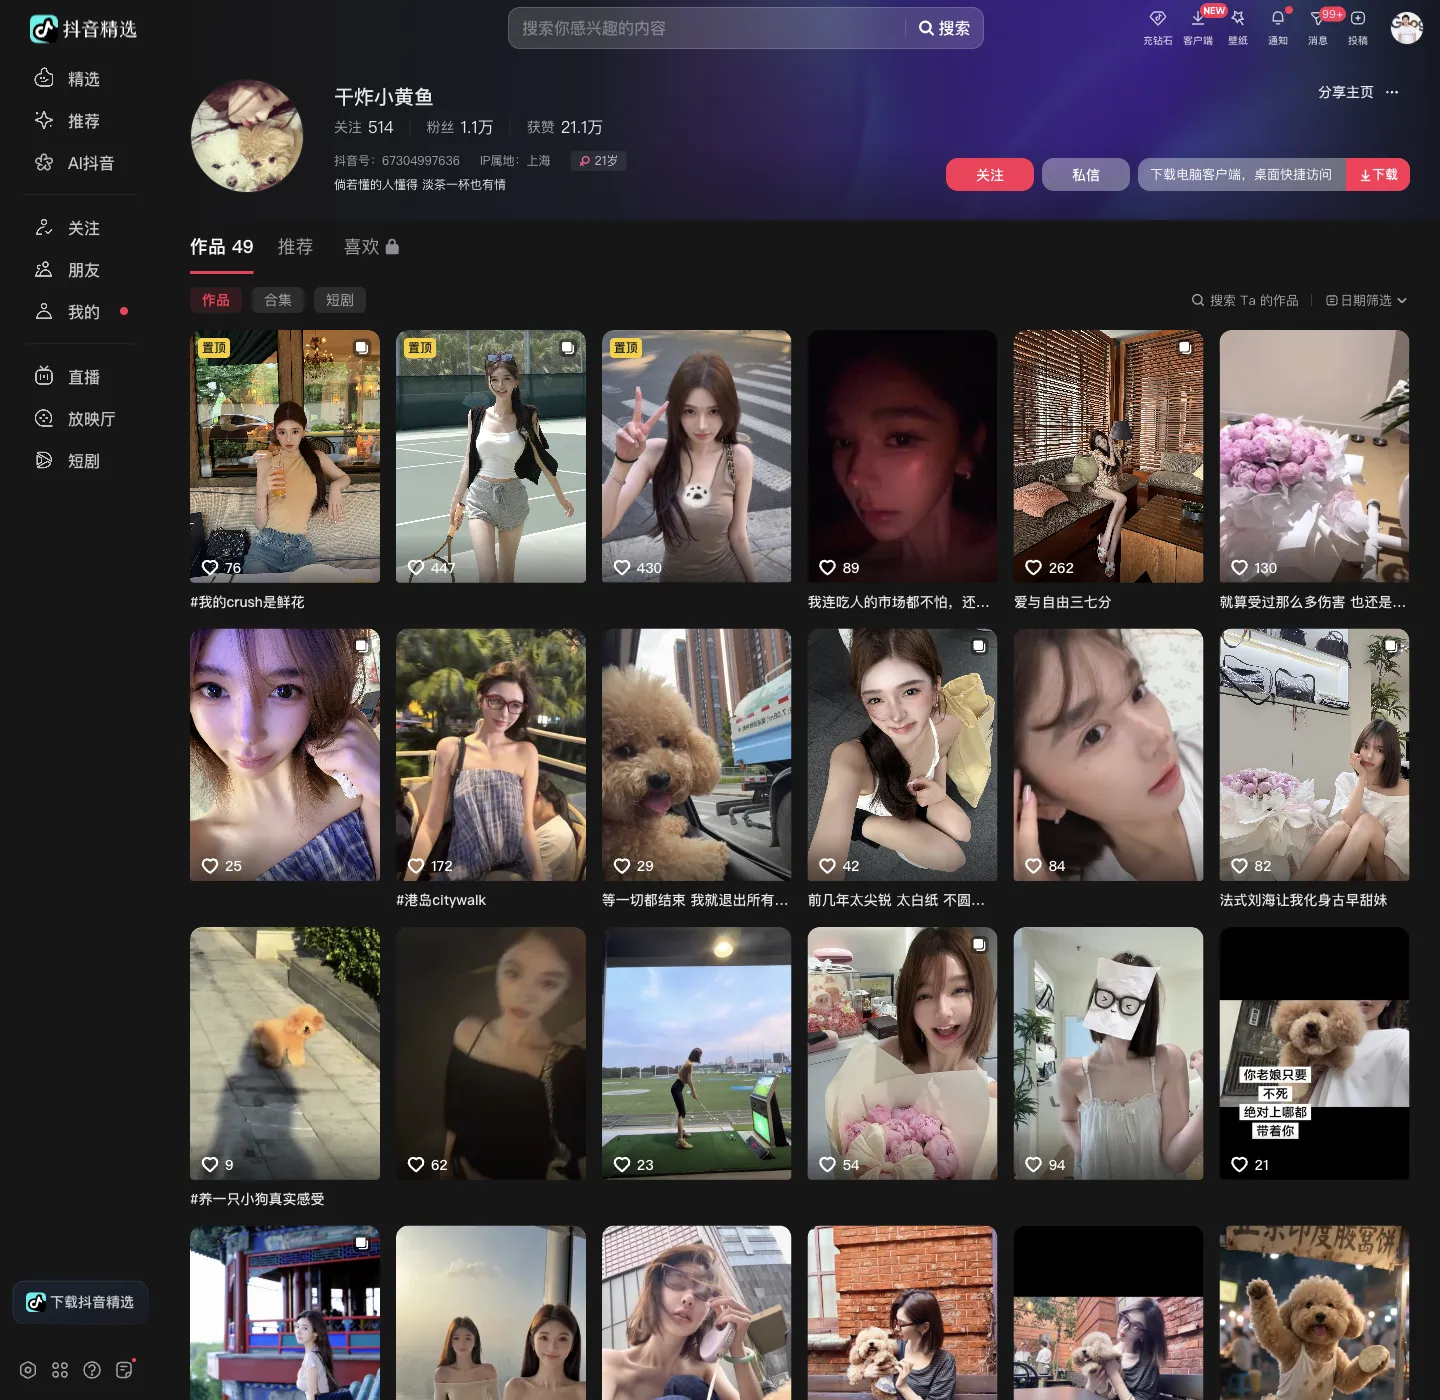Click the 我连吃人的市场都不怕 caption
The height and width of the screenshot is (1400, 1440).
pyautogui.click(x=898, y=602)
